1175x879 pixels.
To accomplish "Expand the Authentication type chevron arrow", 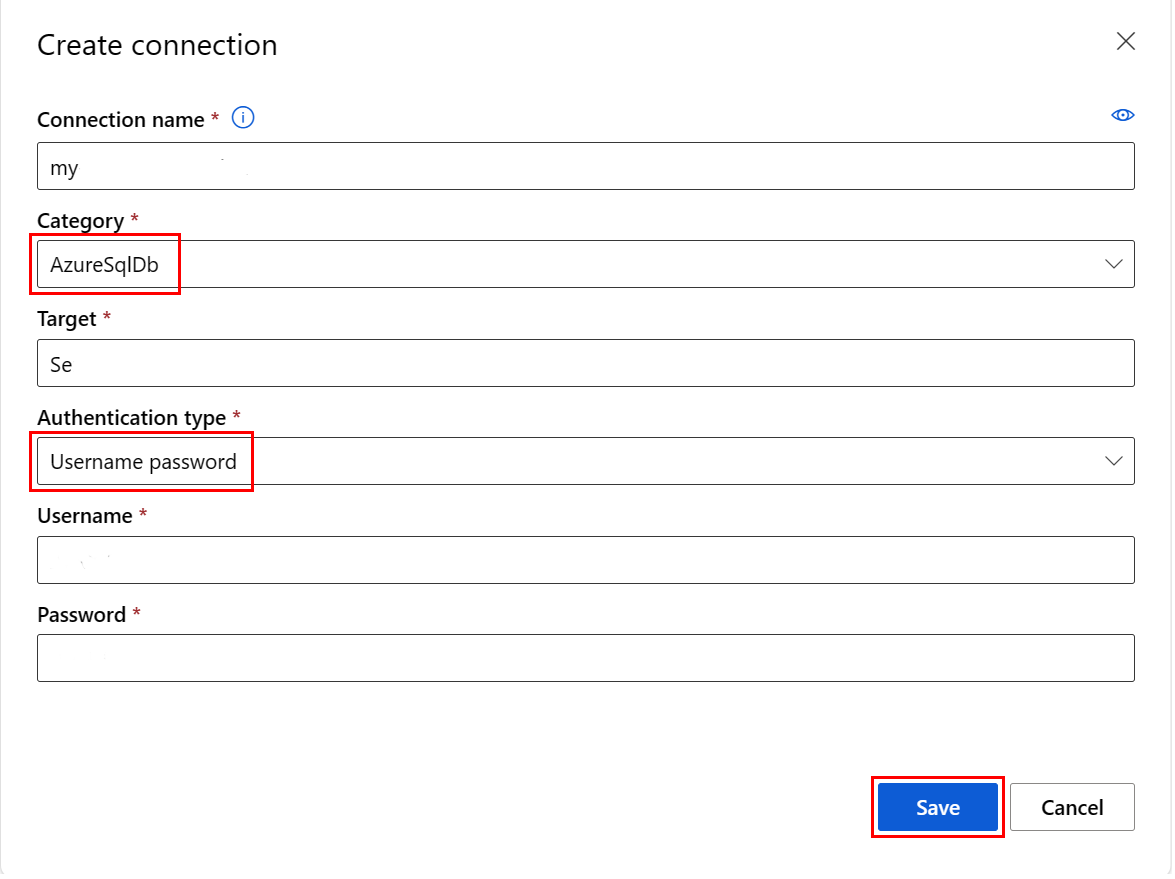I will [x=1113, y=461].
